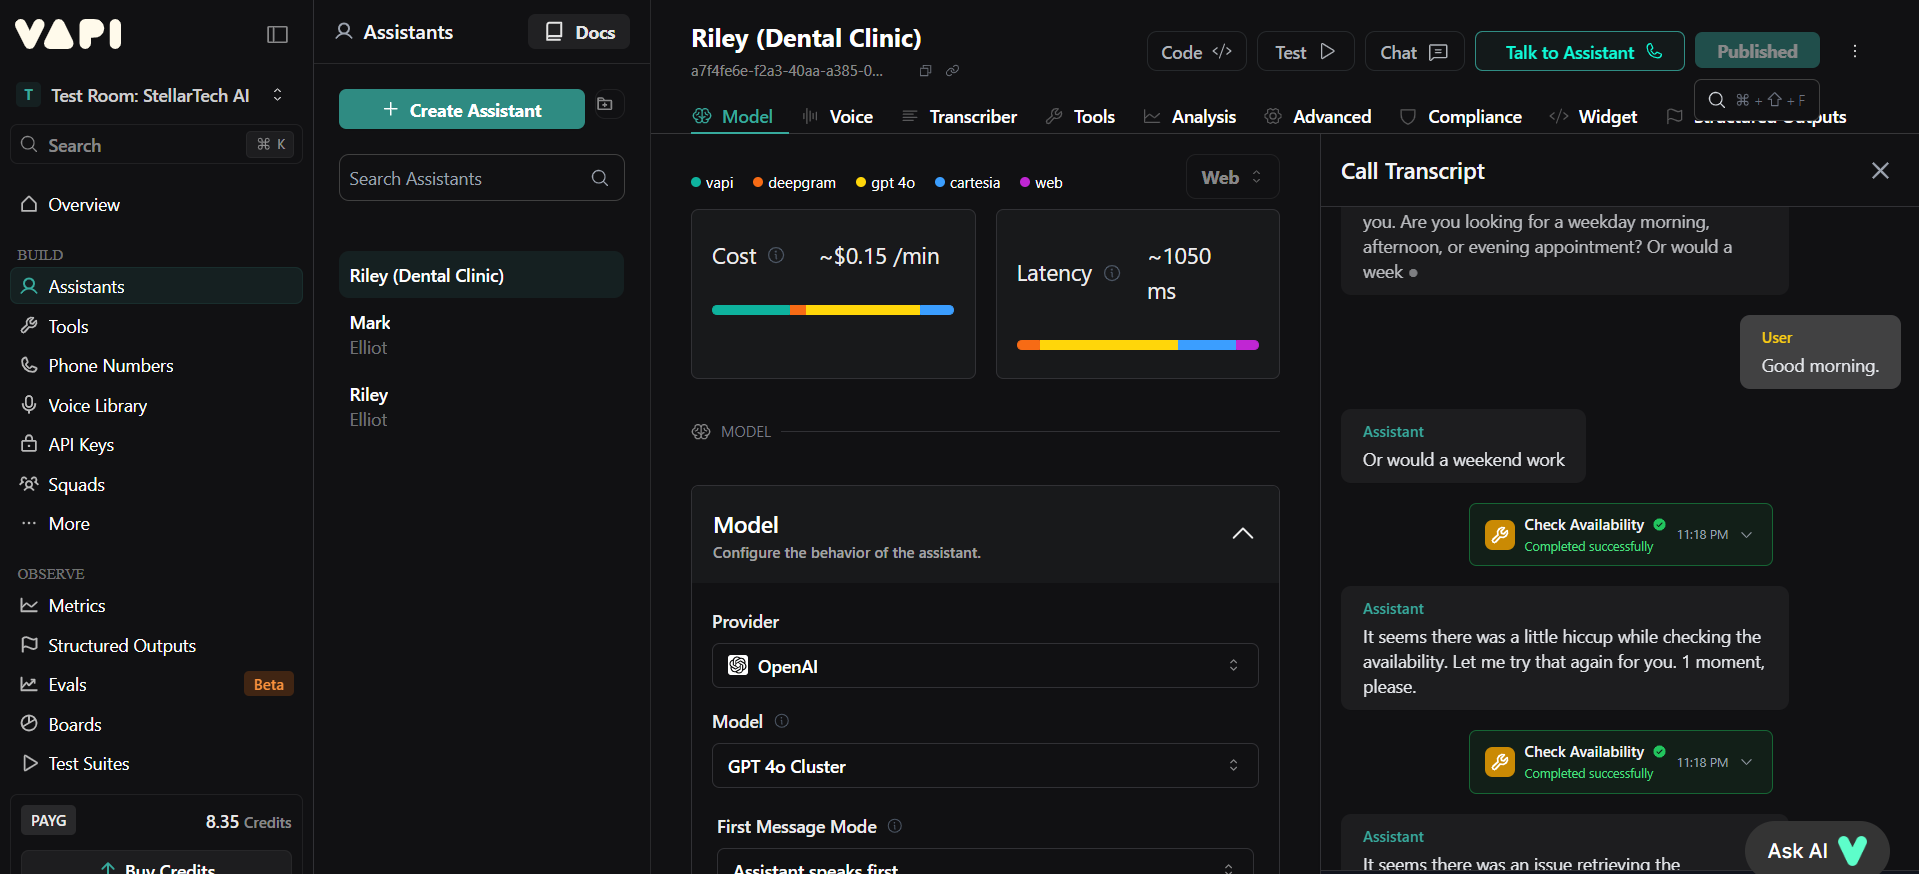The width and height of the screenshot is (1919, 874).
Task: Switch to the Transcriber tab
Action: coord(959,117)
